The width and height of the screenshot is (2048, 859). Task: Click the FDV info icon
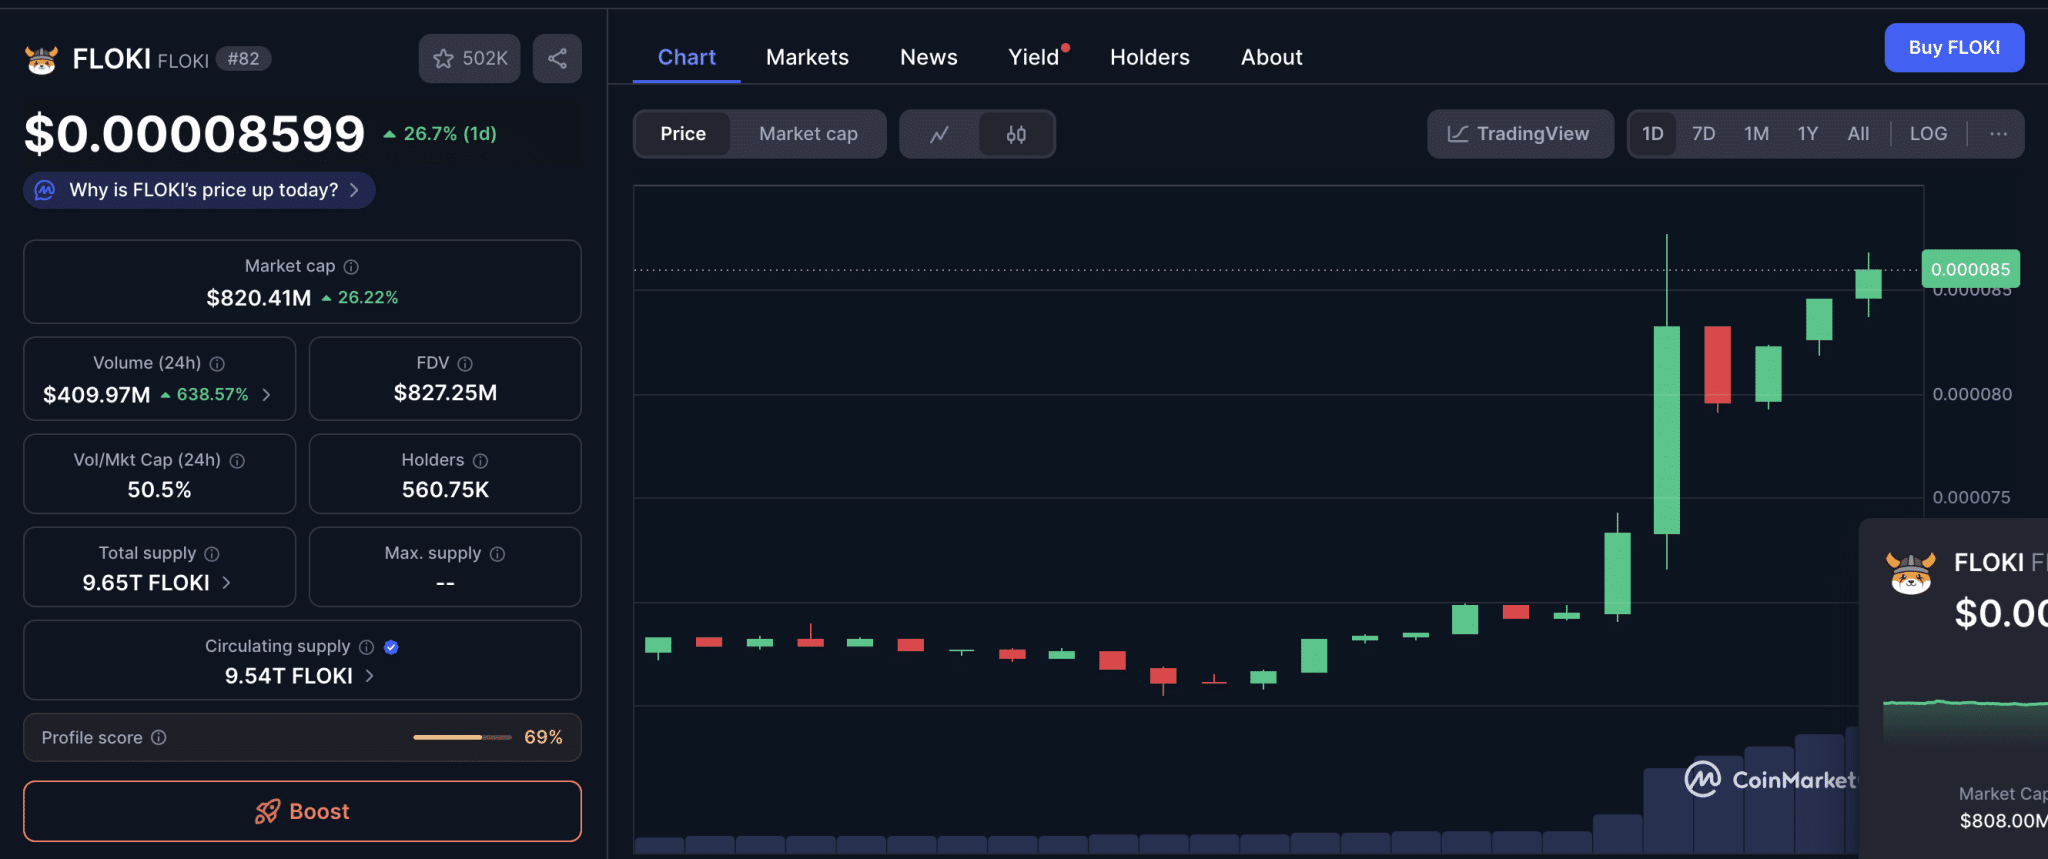point(465,364)
